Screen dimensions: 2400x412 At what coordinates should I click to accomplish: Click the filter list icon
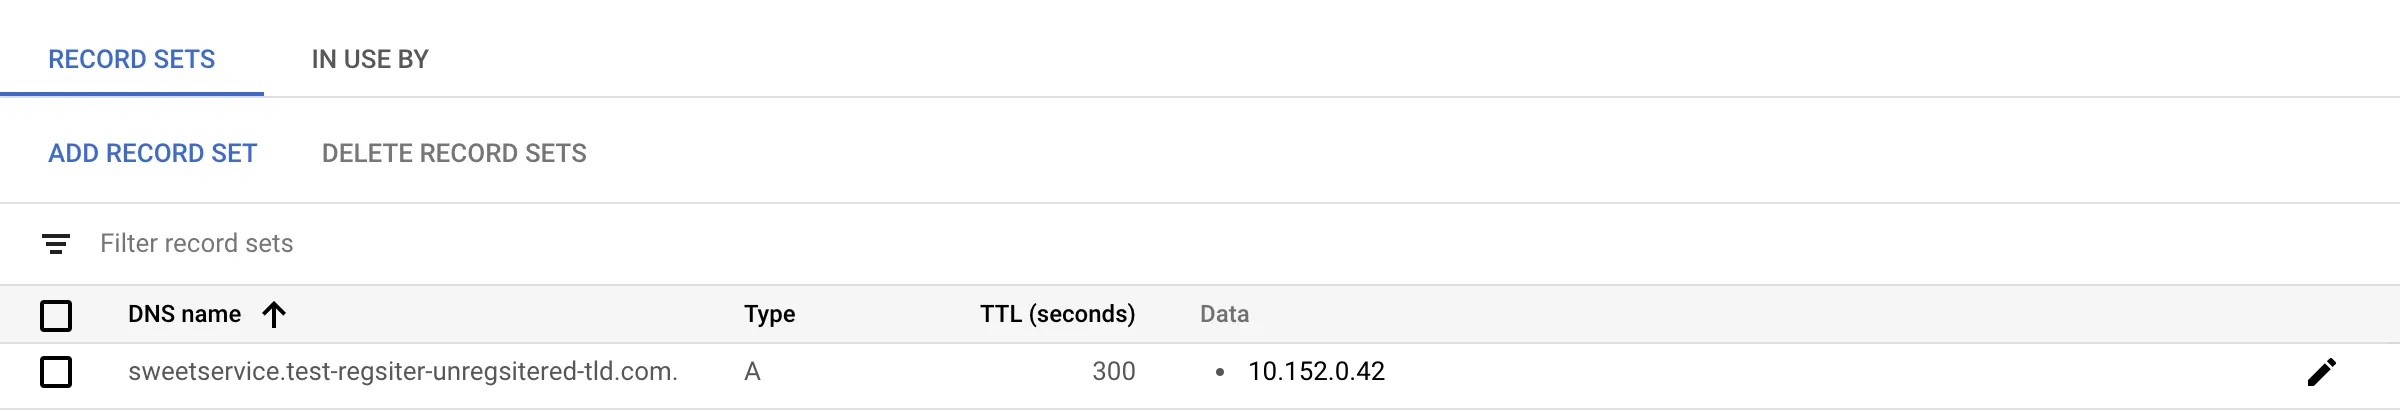coord(56,244)
